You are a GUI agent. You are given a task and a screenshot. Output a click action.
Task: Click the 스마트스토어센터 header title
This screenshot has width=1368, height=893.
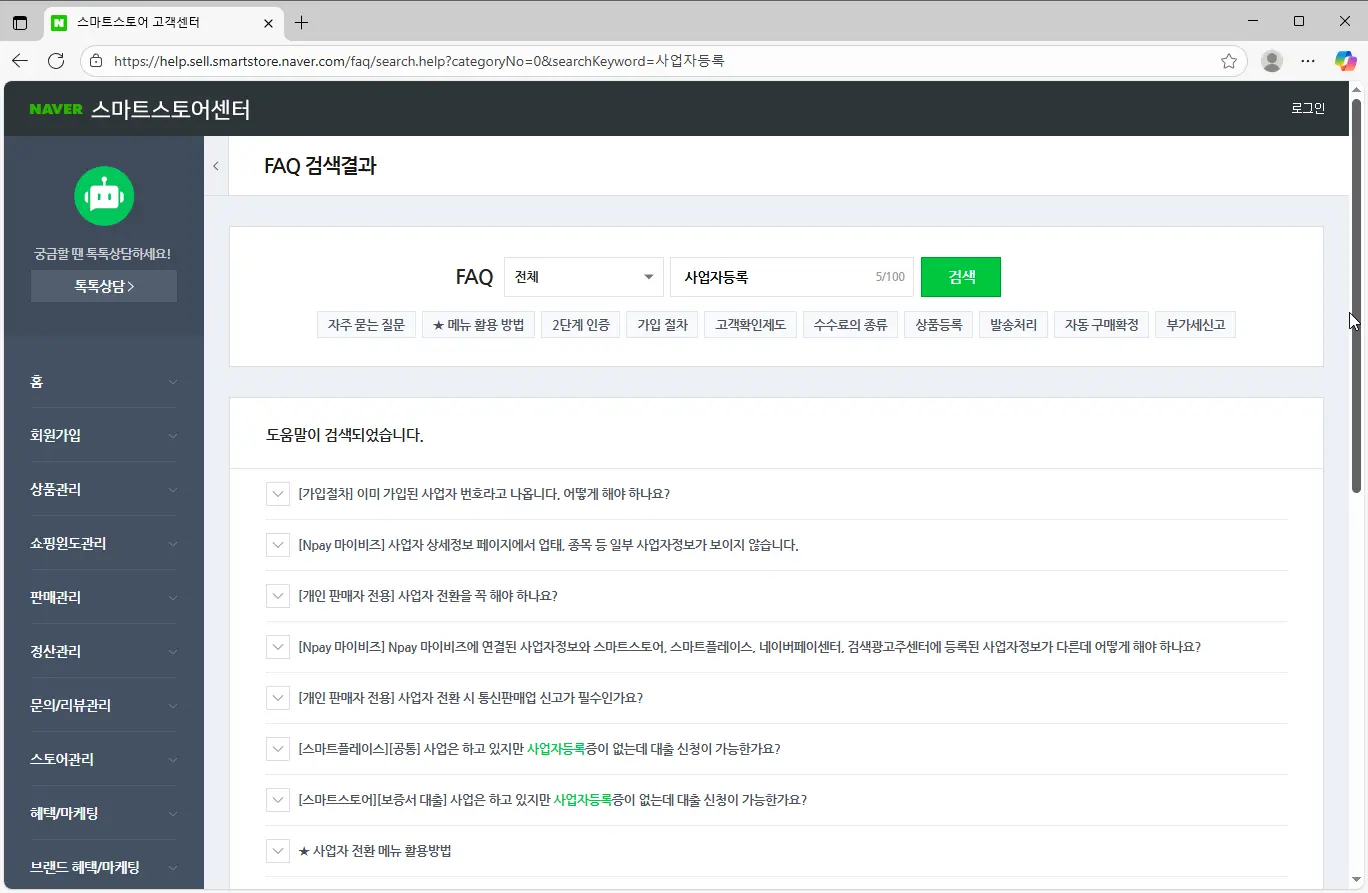coord(170,109)
